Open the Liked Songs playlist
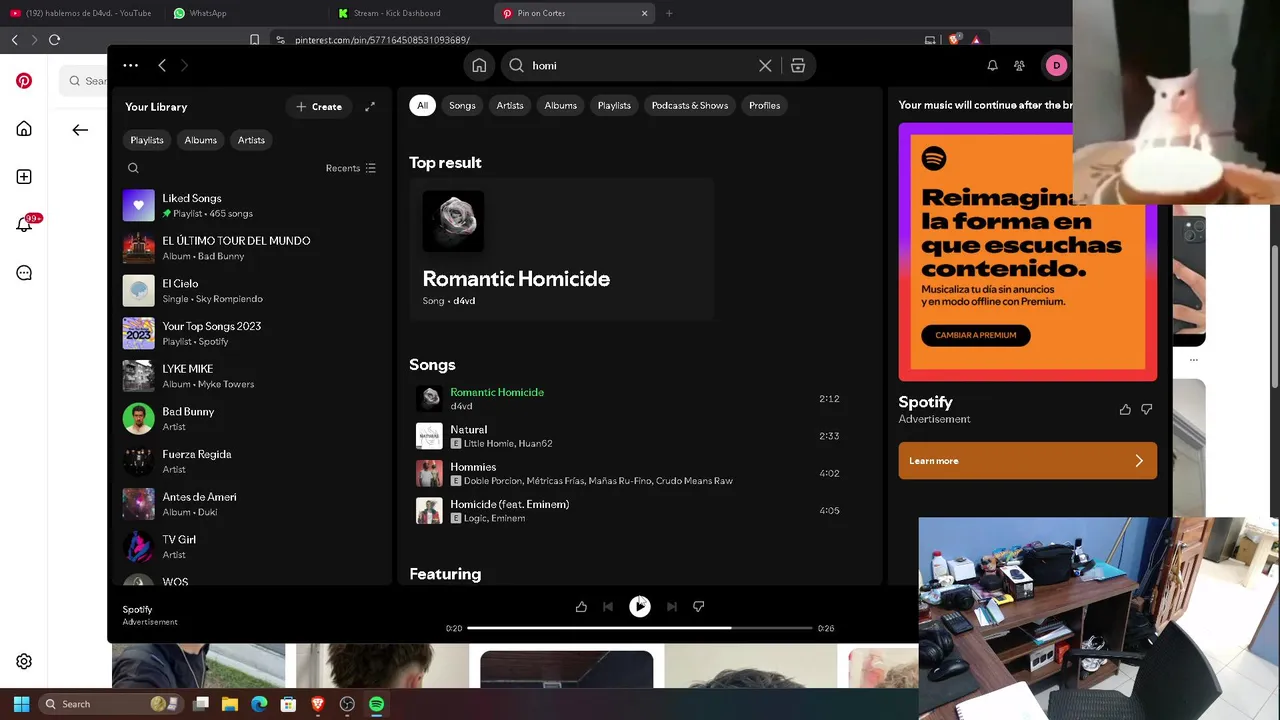The width and height of the screenshot is (1280, 720). point(250,205)
